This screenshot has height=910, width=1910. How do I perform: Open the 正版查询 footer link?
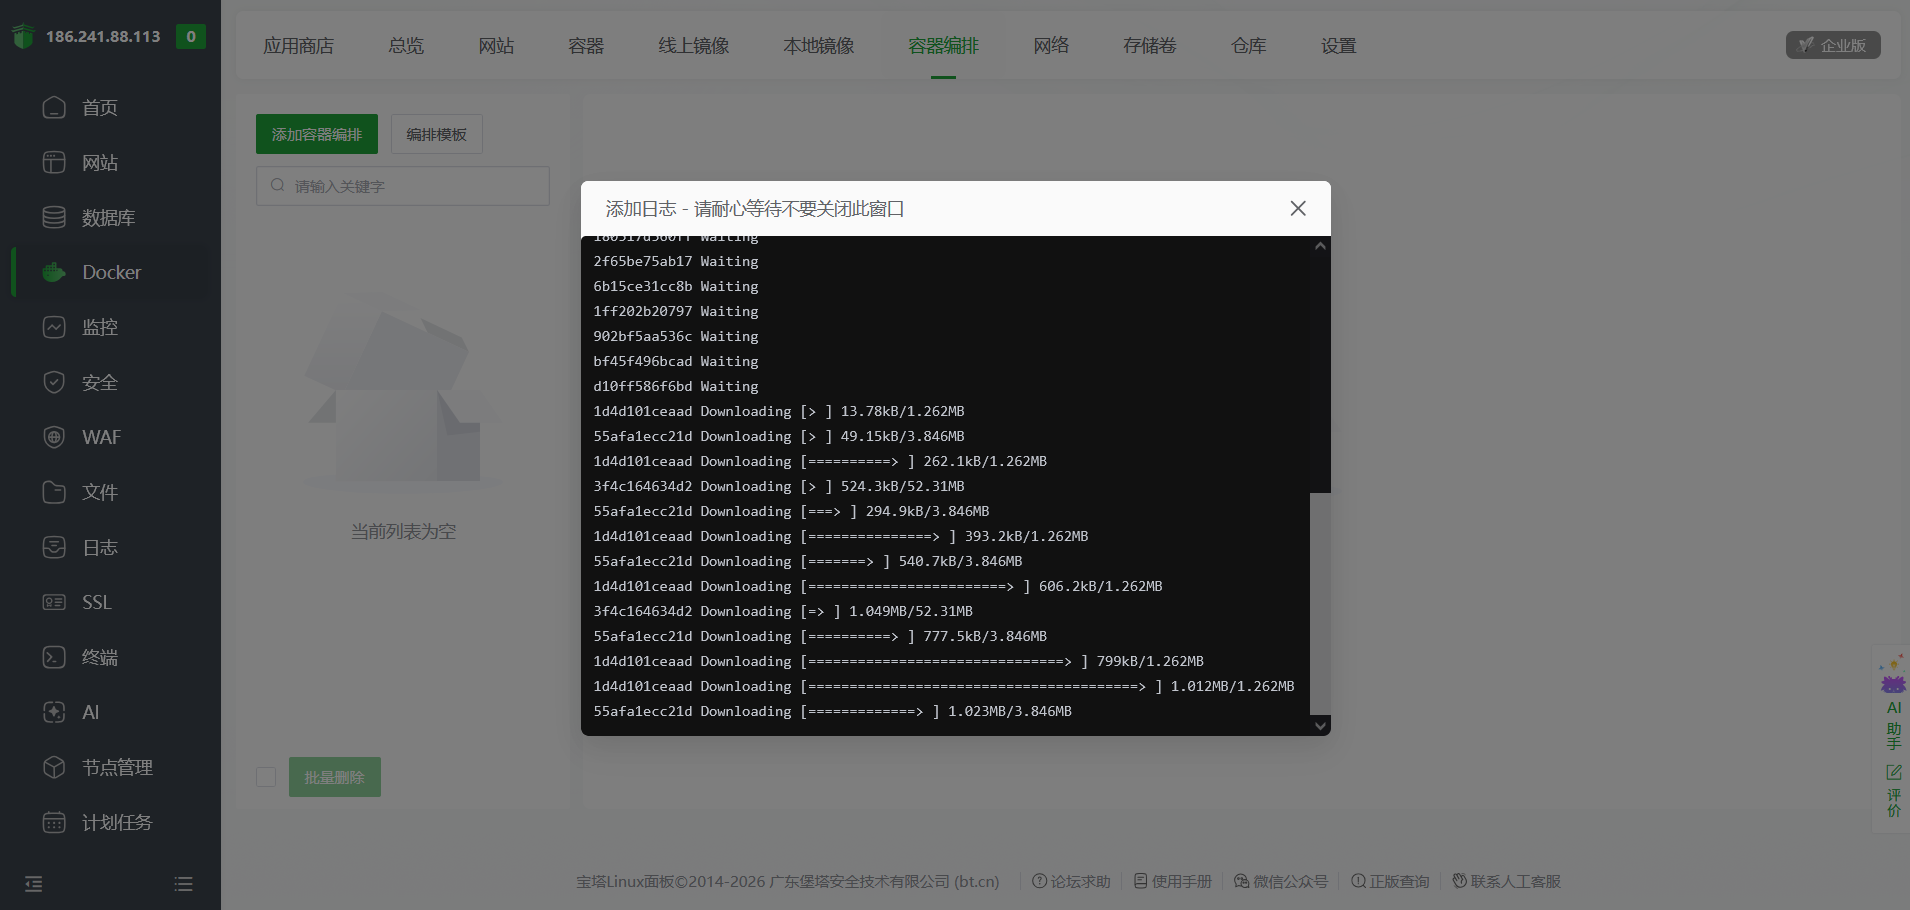tap(1390, 881)
